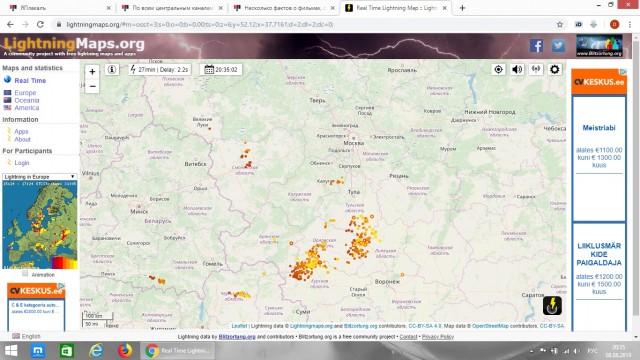Open Windows Store from taskbar
Viewport: 640px width, 360px height.
[67, 351]
